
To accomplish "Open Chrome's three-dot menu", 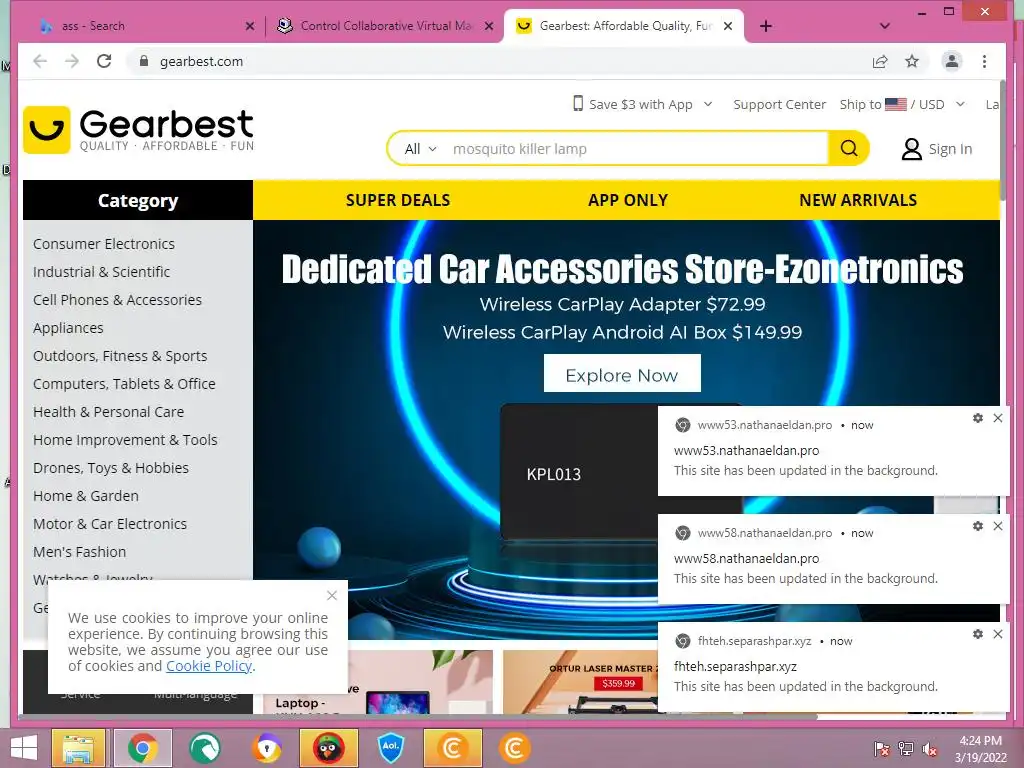I will (984, 61).
